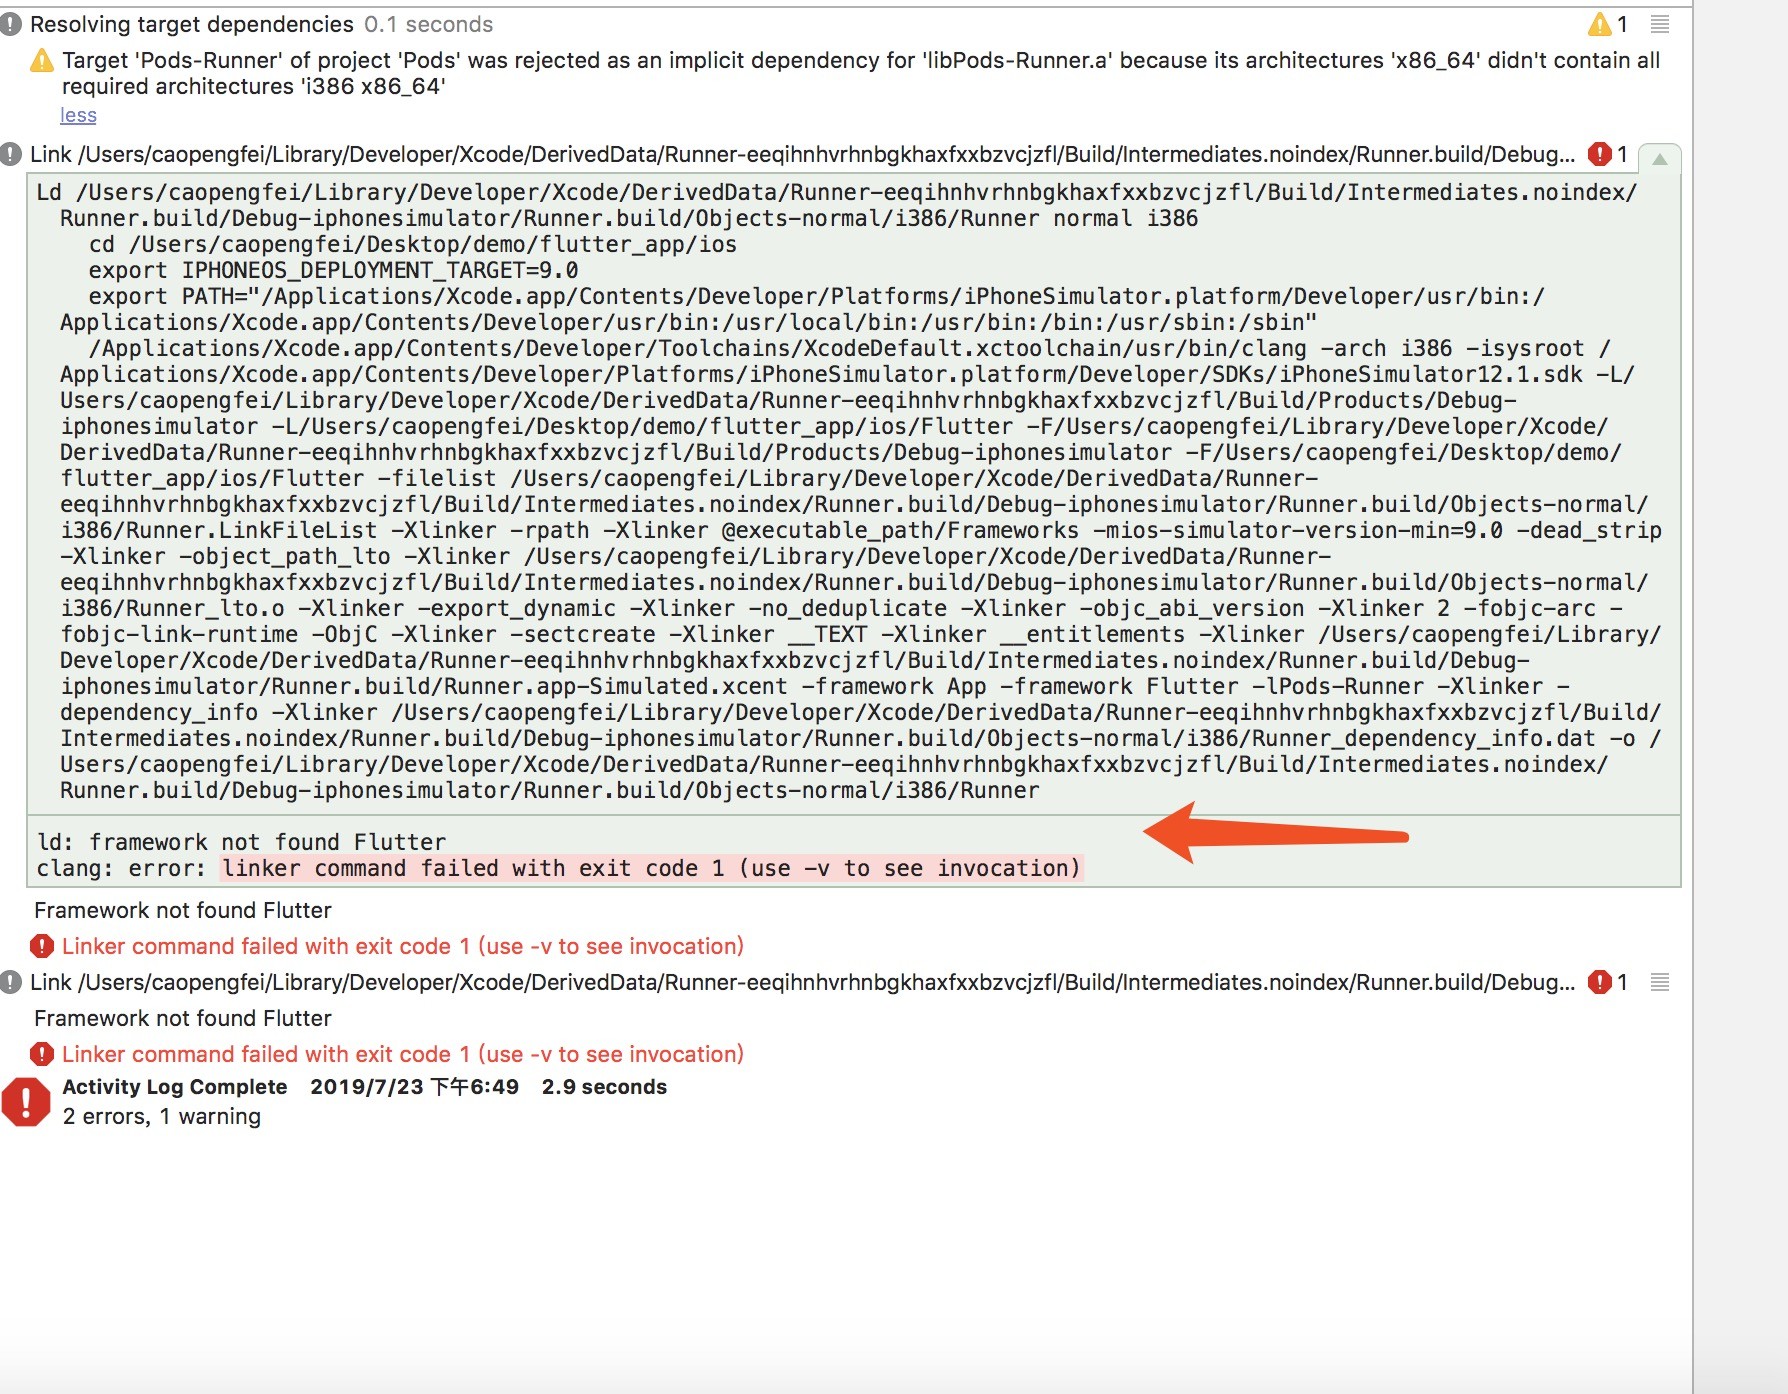Click first 'Framework not found Flutter' message

point(183,910)
